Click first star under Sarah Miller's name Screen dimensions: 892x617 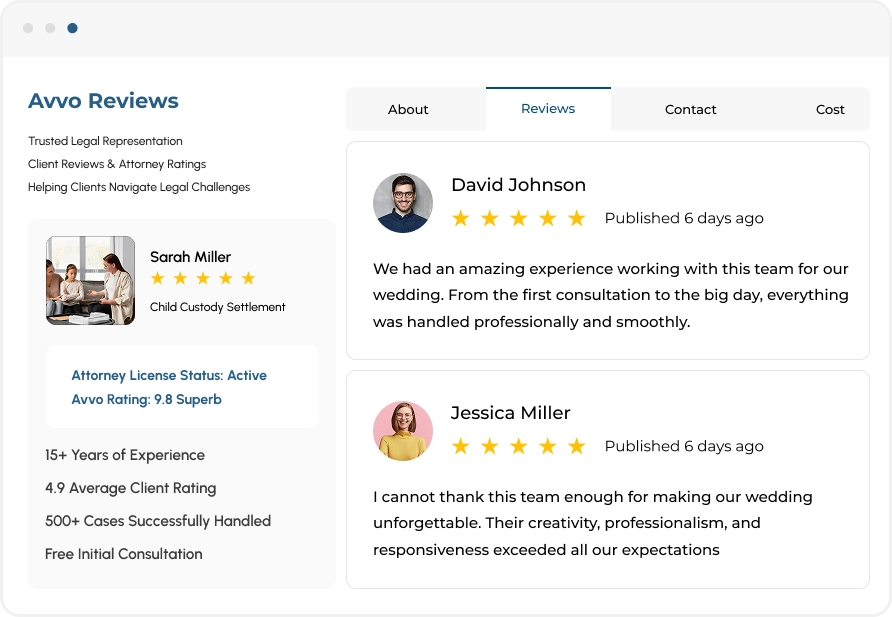tap(158, 278)
